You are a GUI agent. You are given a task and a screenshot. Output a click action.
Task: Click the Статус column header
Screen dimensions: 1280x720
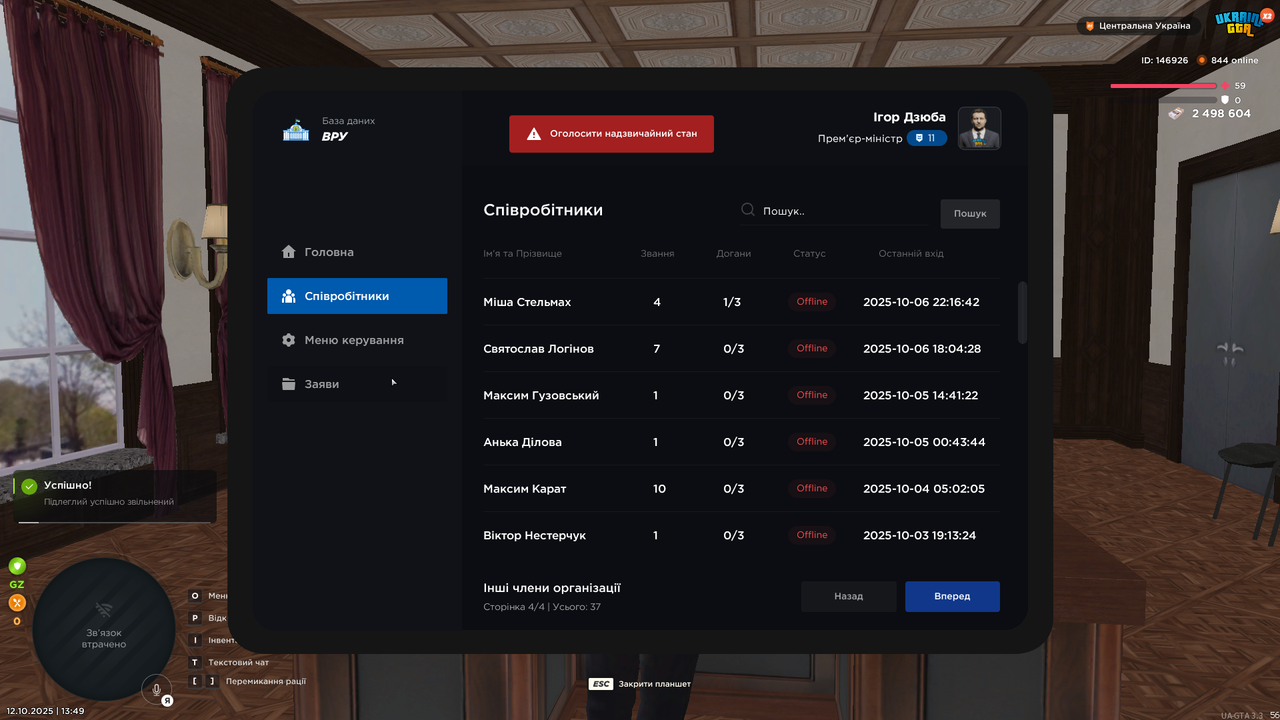pyautogui.click(x=809, y=254)
